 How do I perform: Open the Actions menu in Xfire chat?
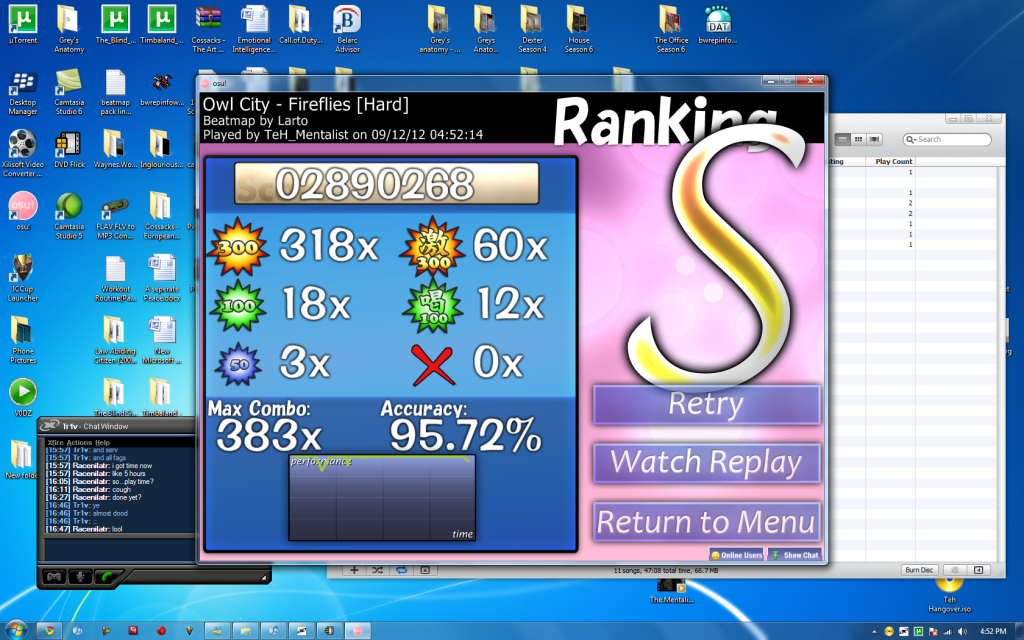pyautogui.click(x=80, y=443)
